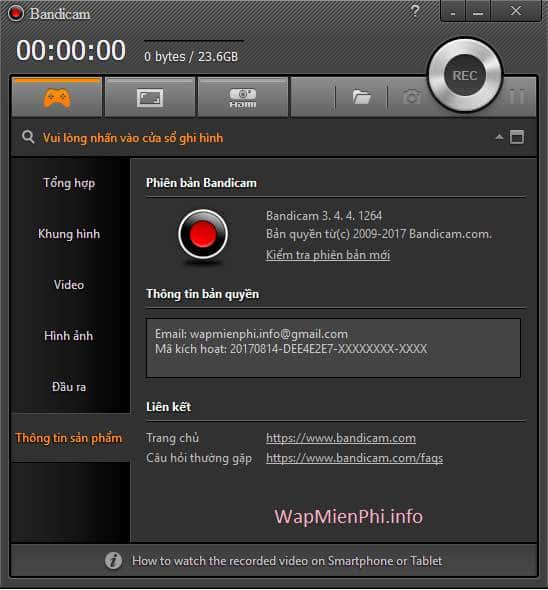Switch to the Video tab

(x=69, y=285)
